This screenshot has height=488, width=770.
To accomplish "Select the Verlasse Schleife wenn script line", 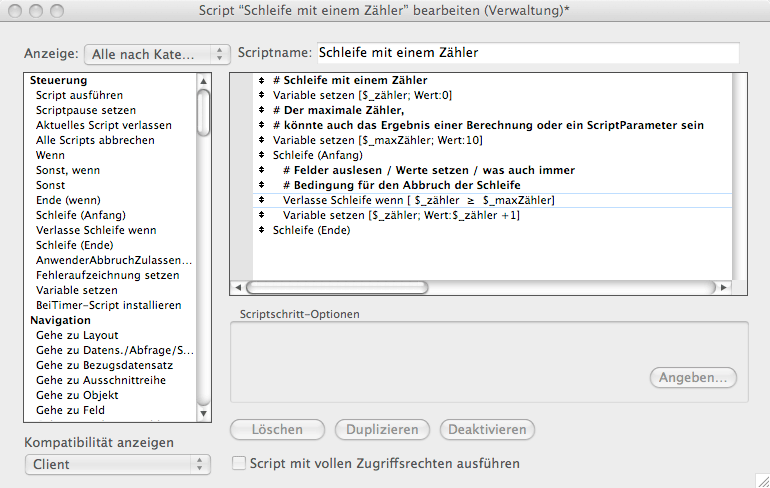I will [418, 200].
